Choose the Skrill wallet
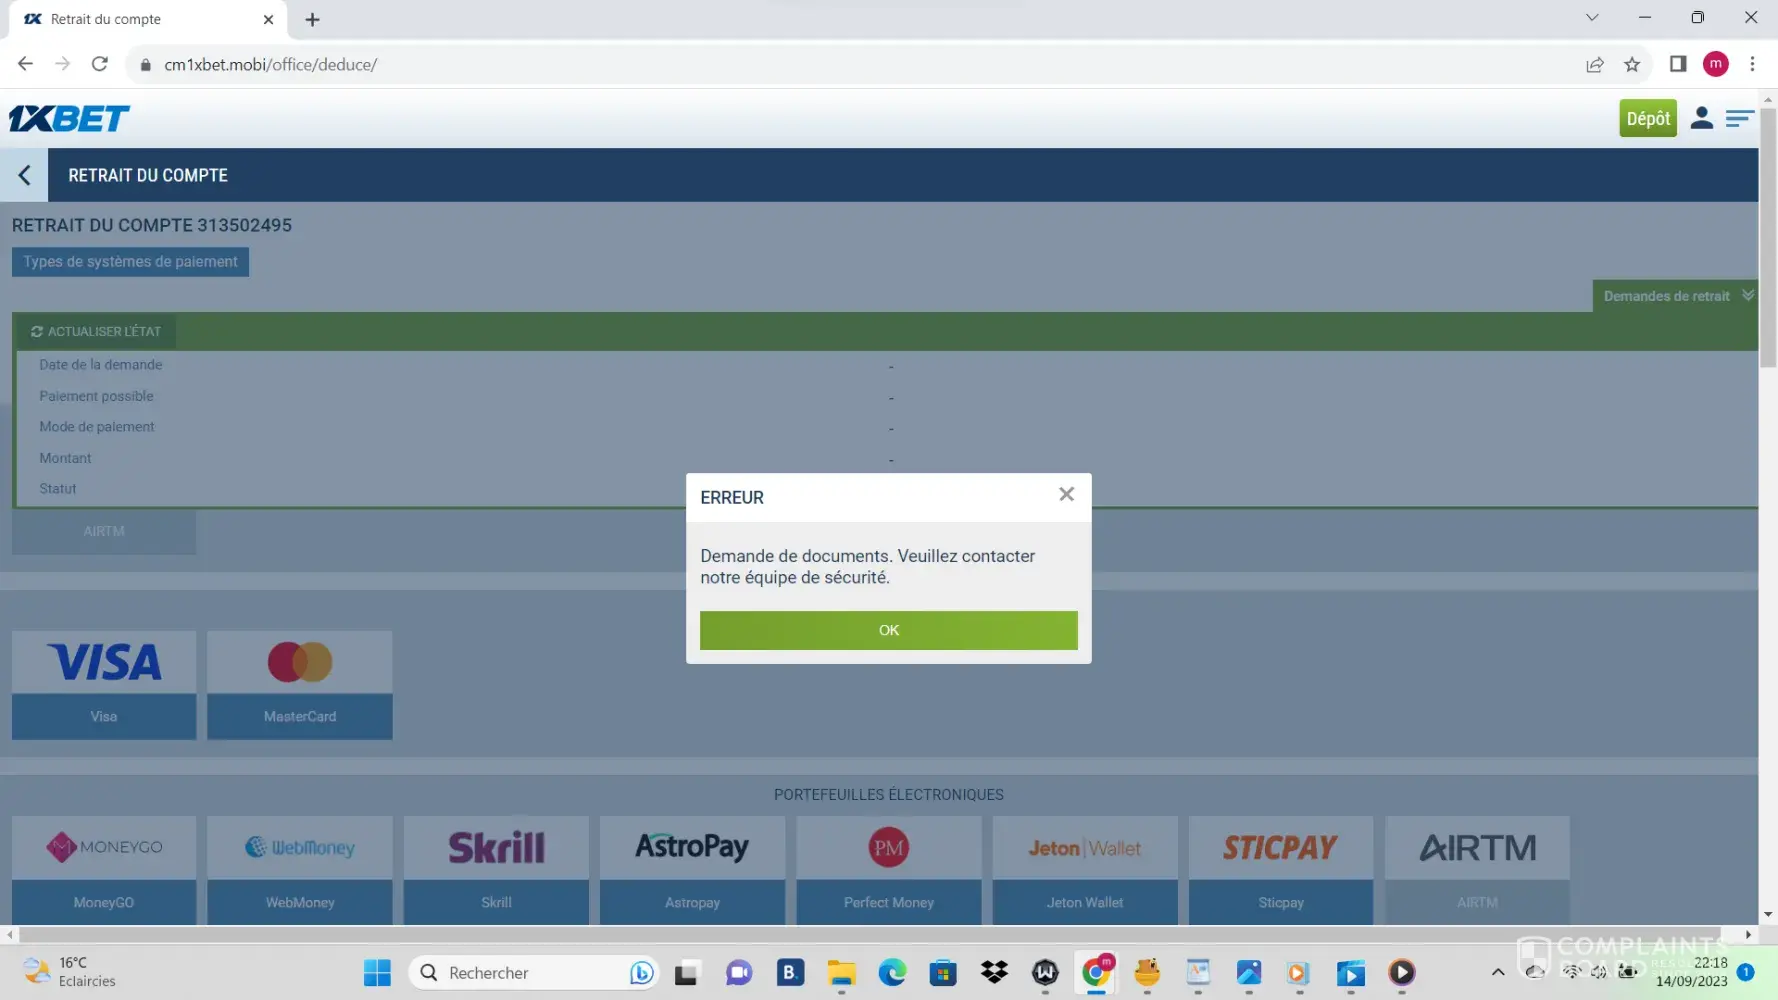The height and width of the screenshot is (1000, 1778). (496, 870)
